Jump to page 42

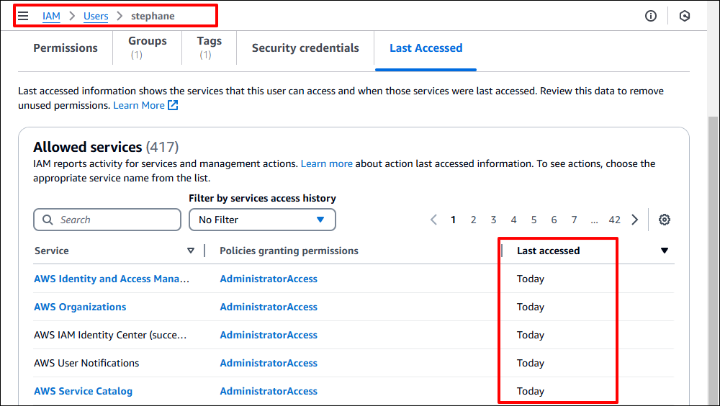614,220
